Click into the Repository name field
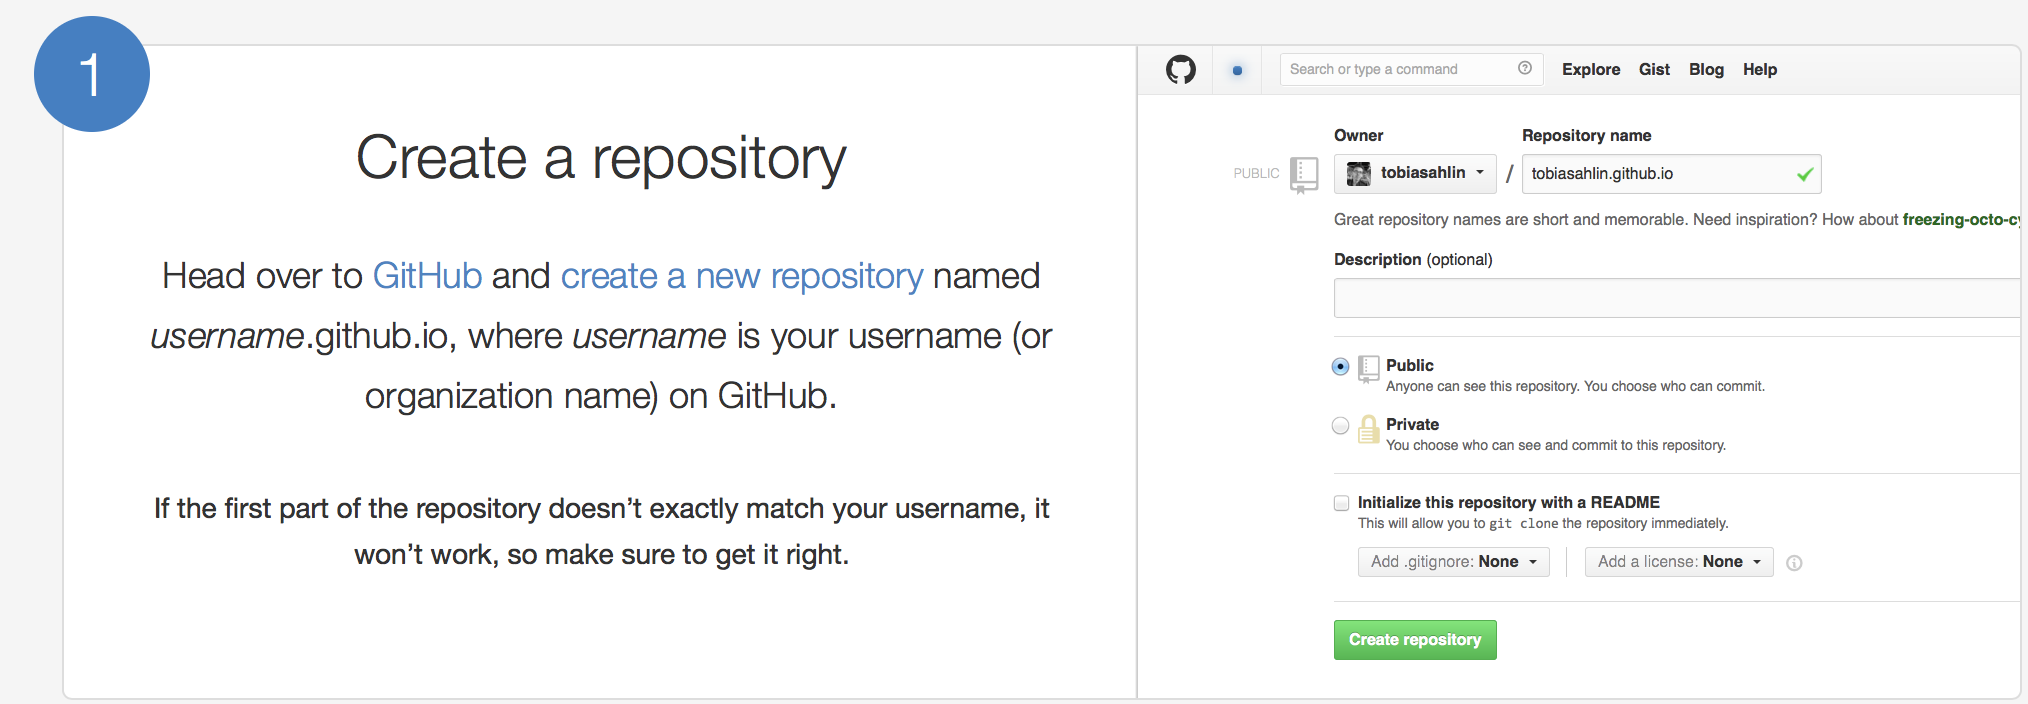2028x704 pixels. tap(1671, 174)
